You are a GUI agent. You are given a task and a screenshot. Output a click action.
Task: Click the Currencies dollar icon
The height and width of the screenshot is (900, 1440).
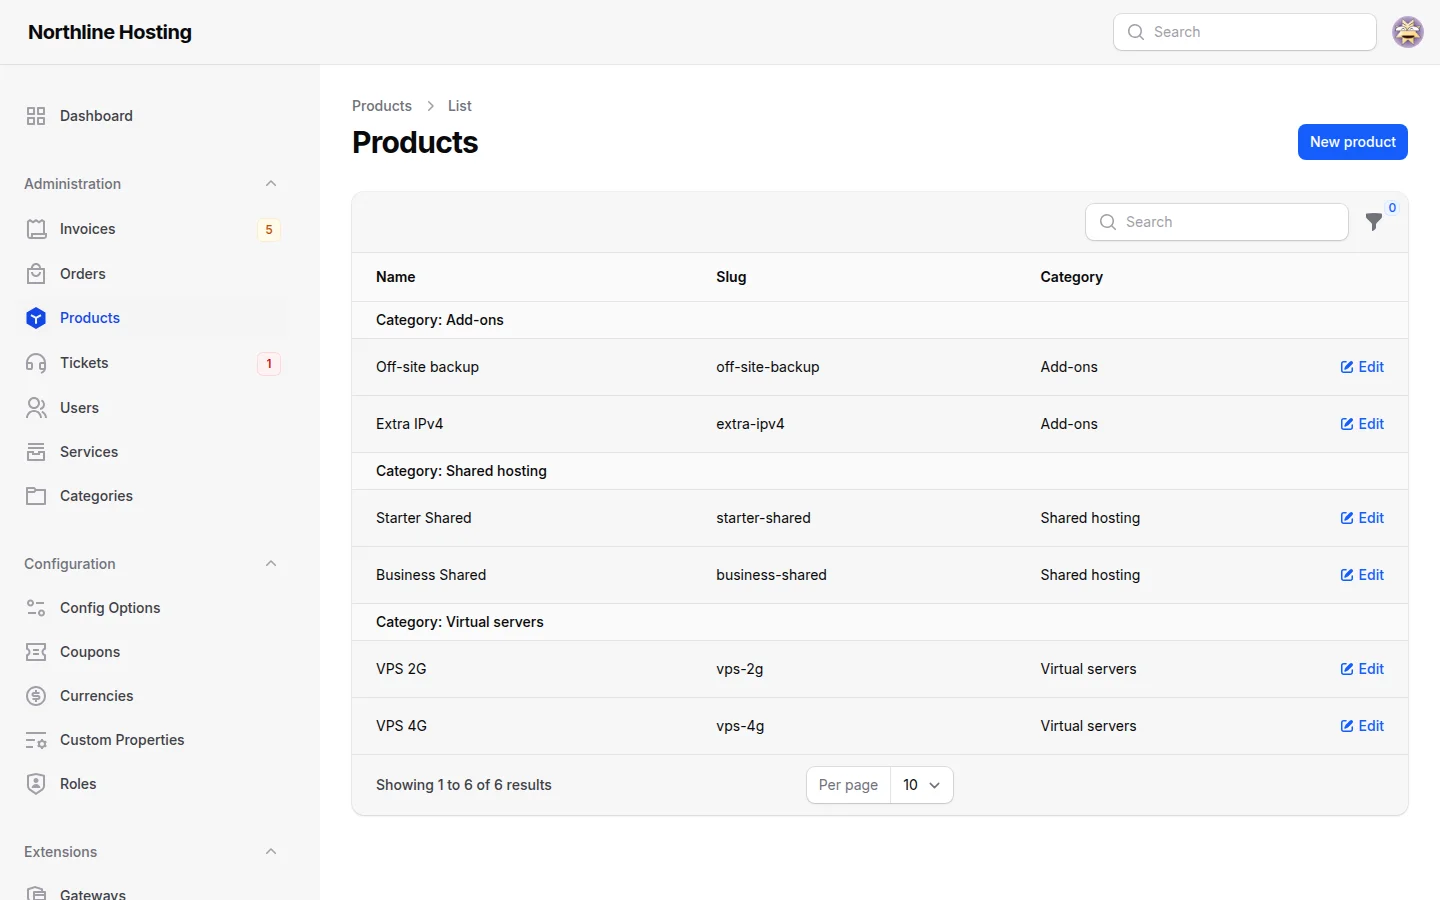[36, 696]
